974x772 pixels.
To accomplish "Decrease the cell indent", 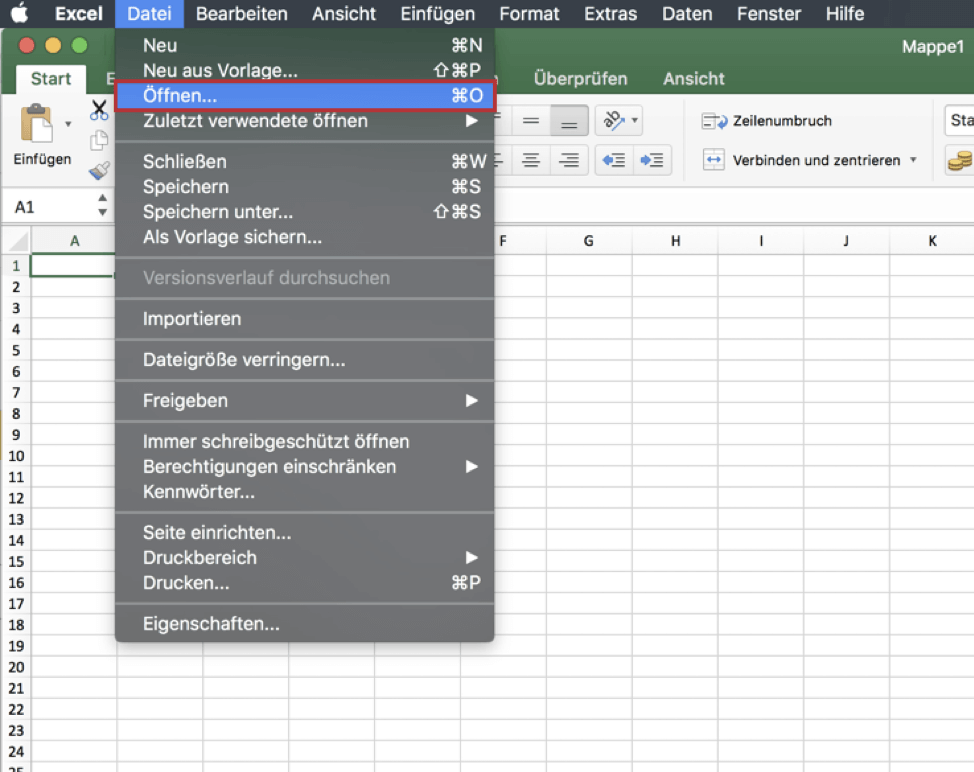I will [x=614, y=160].
